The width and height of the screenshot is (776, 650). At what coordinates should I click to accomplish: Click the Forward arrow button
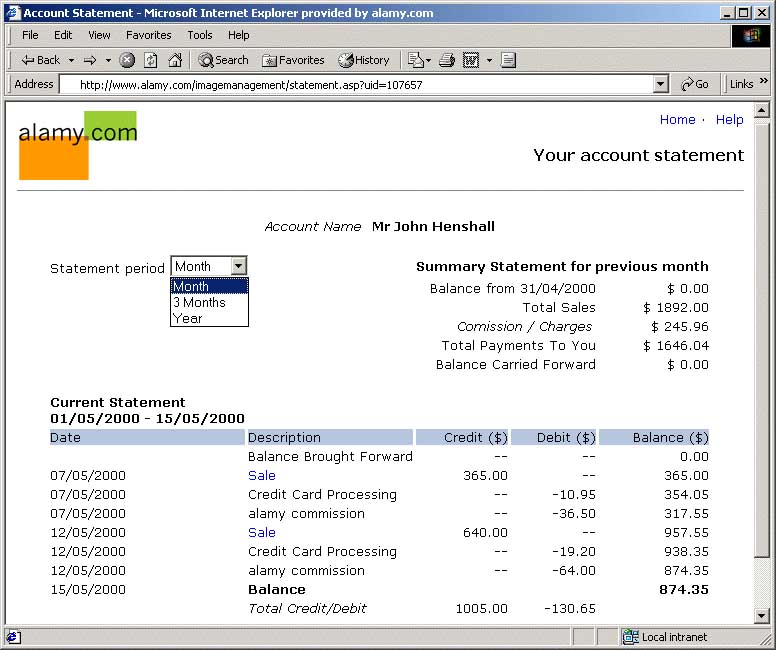(x=90, y=60)
